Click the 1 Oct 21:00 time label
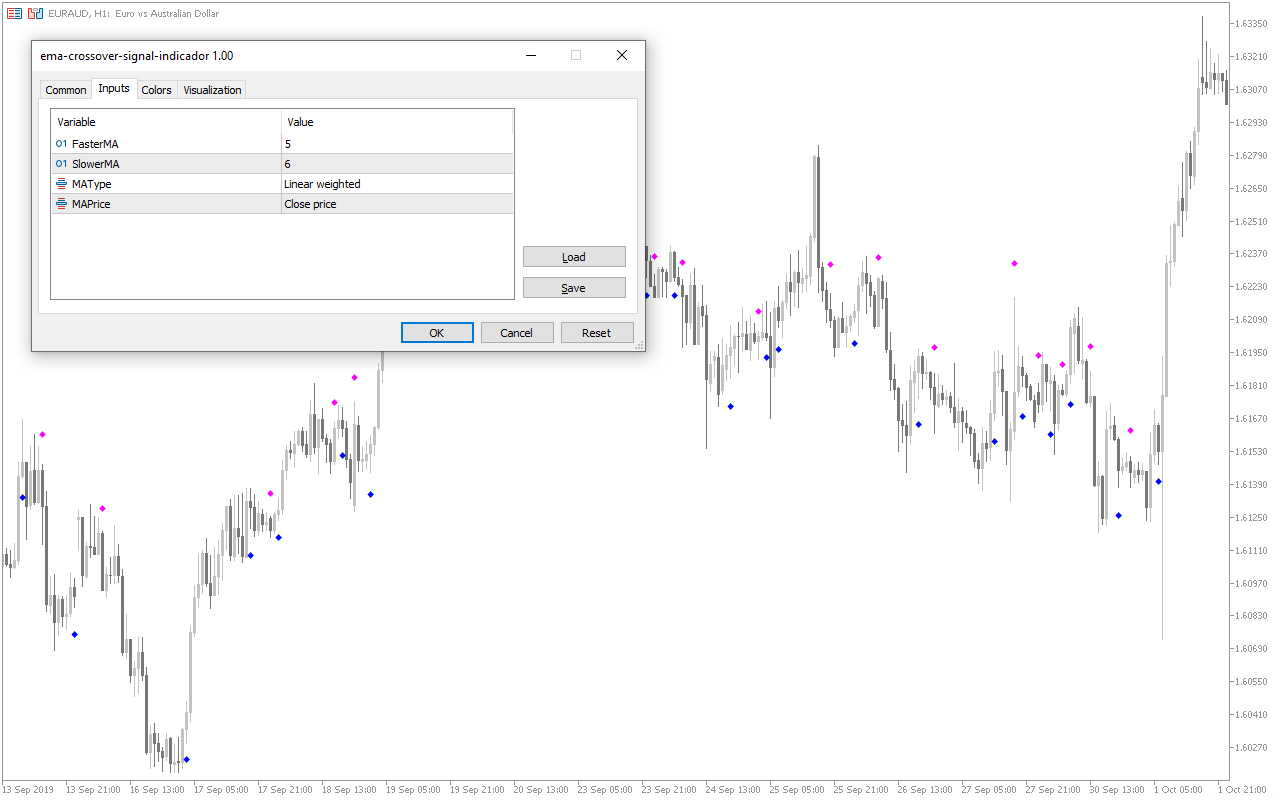1280x800 pixels. [x=1243, y=790]
